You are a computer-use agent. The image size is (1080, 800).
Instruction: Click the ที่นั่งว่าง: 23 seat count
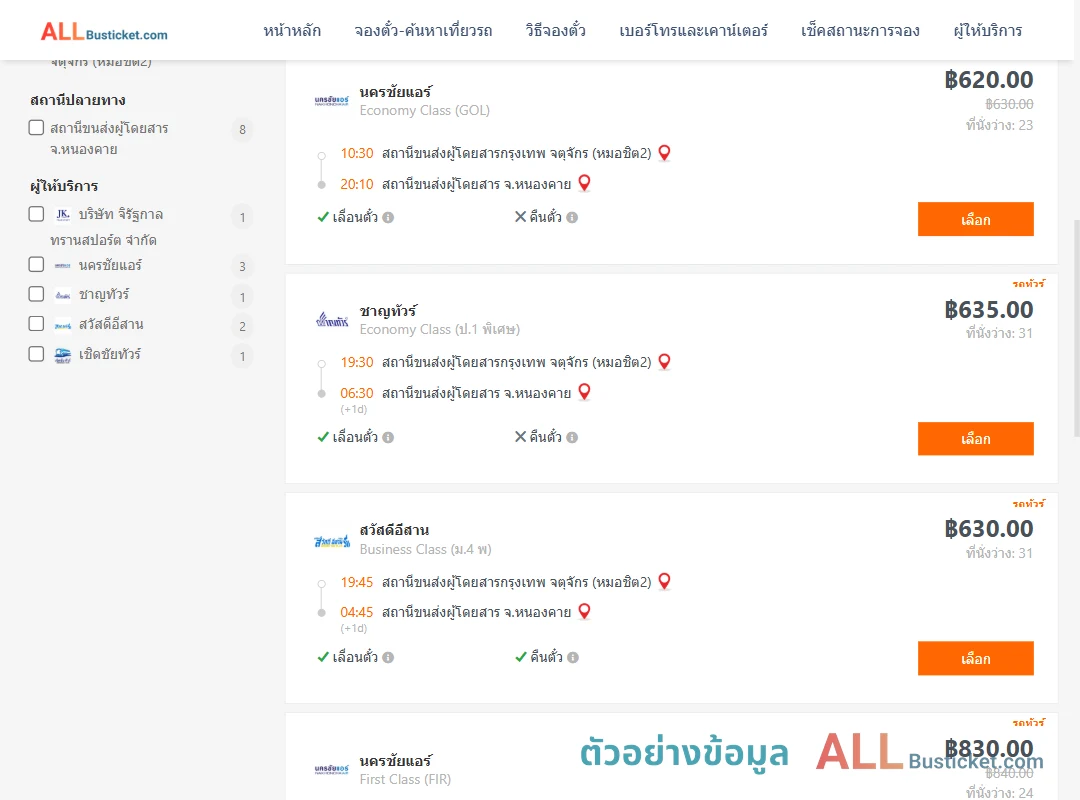[x=999, y=125]
